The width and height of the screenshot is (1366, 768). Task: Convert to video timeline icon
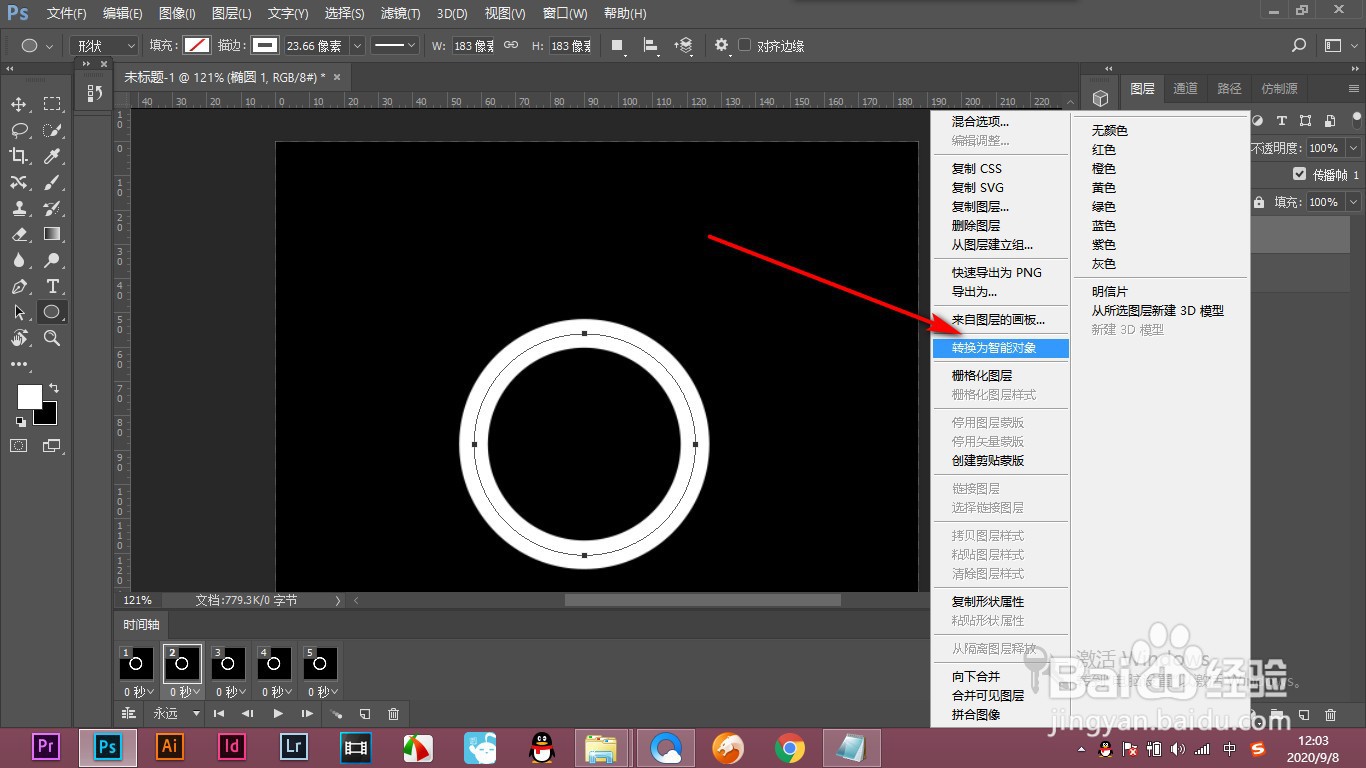(x=128, y=714)
